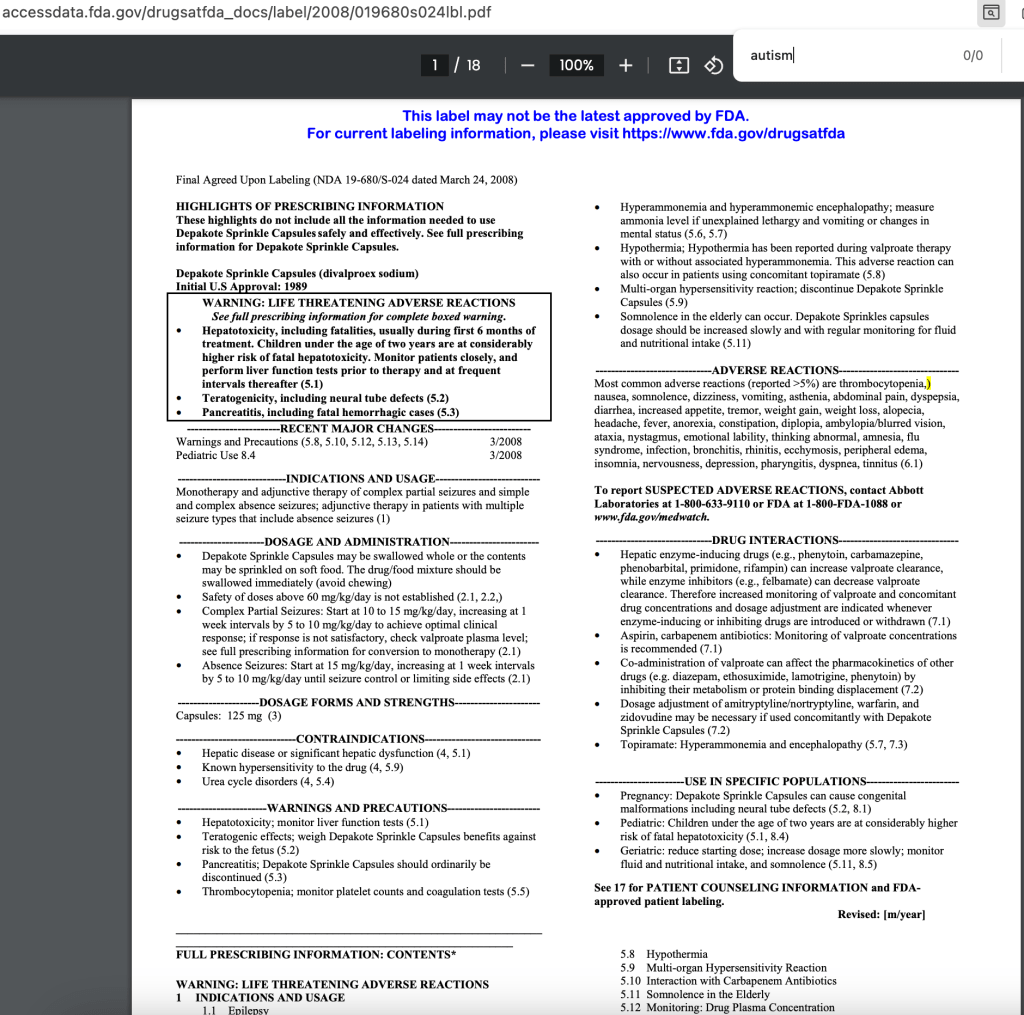This screenshot has height=1015, width=1024.
Task: Rotate the PDF counterclockwise
Action: pos(714,65)
